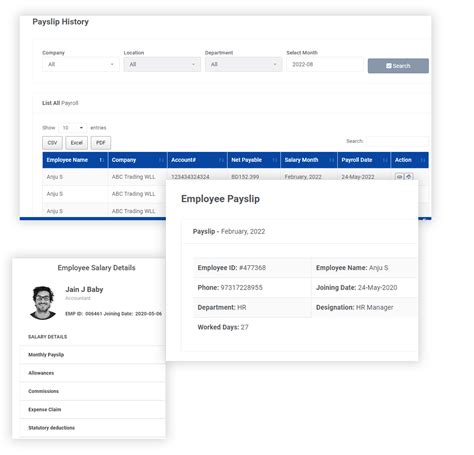This screenshot has width=474, height=455.
Task: Export the payroll list as CSV
Action: [x=52, y=143]
